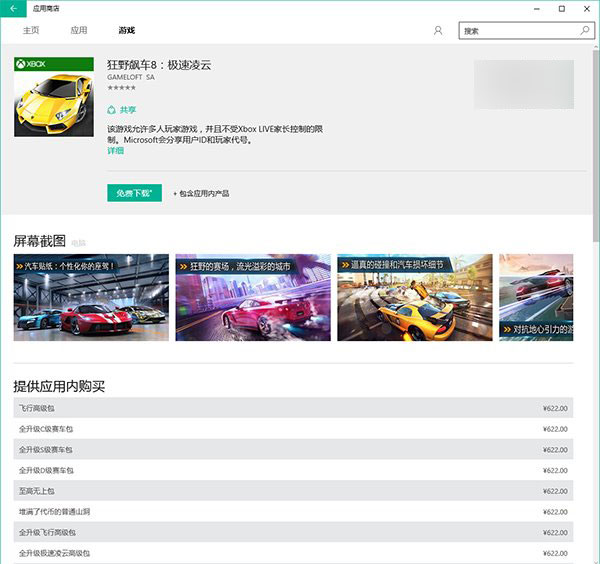
Task: Click the search magnifier icon
Action: click(584, 31)
